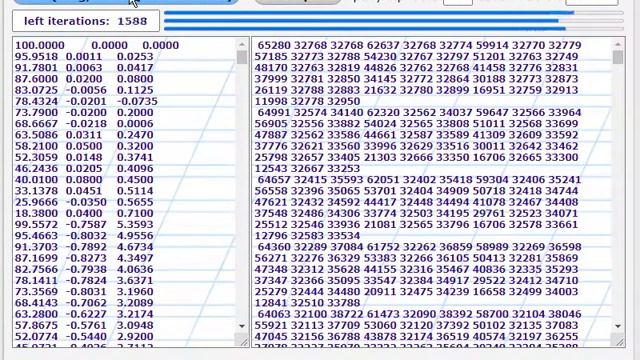Screen dimensions: 640x360
Task: Click left panel scroll-down arrow
Action: pos(242,326)
